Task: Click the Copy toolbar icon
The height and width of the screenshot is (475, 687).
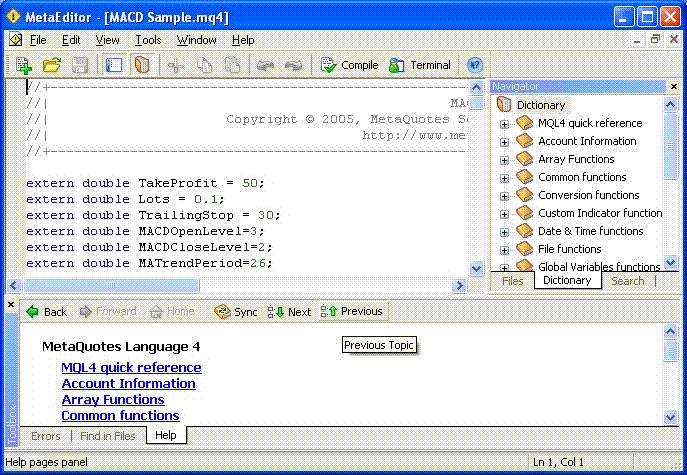Action: click(204, 65)
